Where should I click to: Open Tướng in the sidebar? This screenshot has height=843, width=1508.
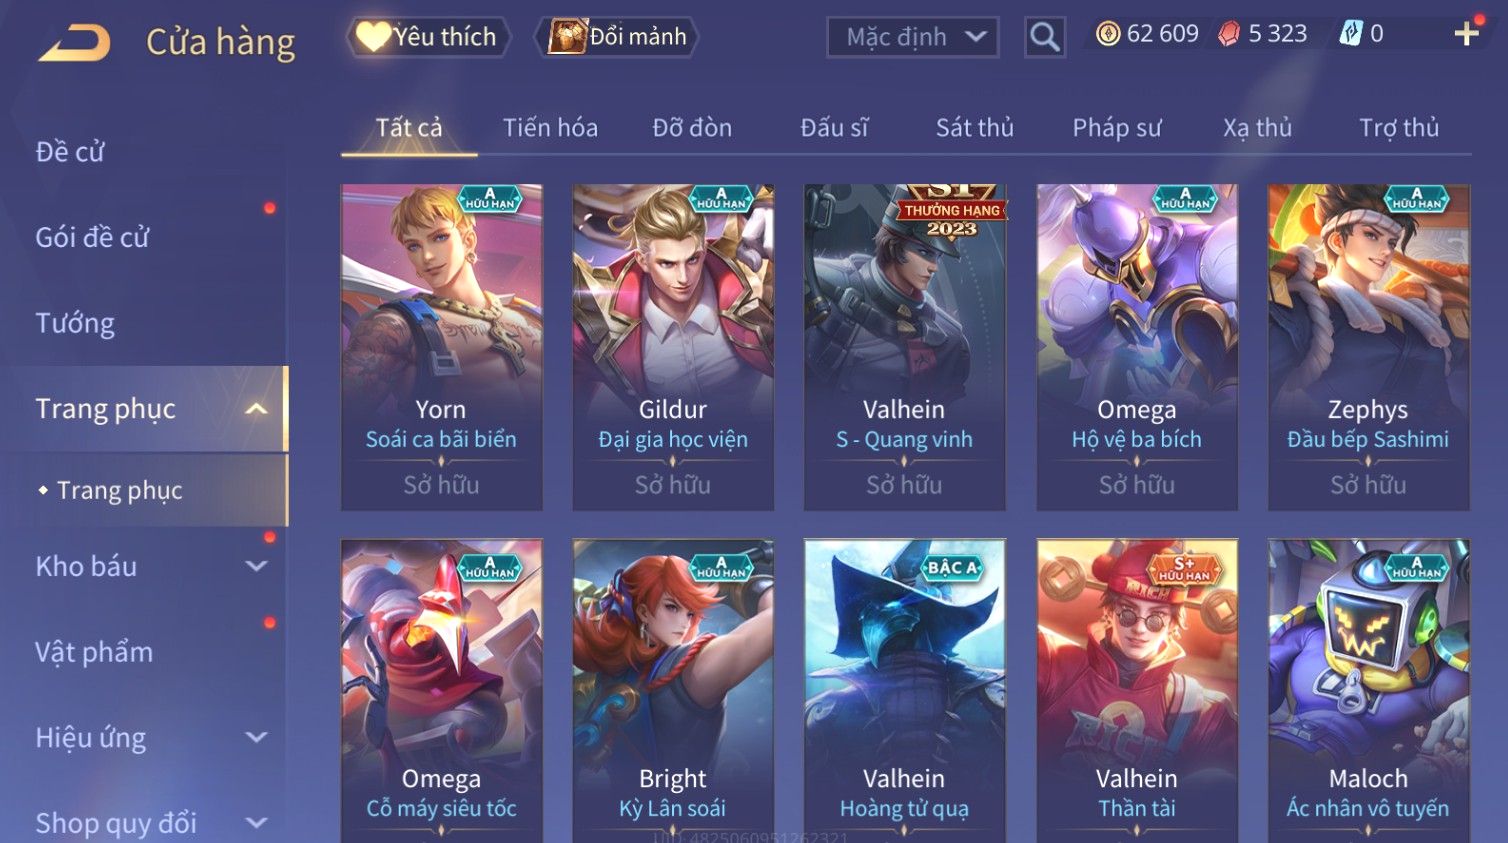tap(75, 323)
